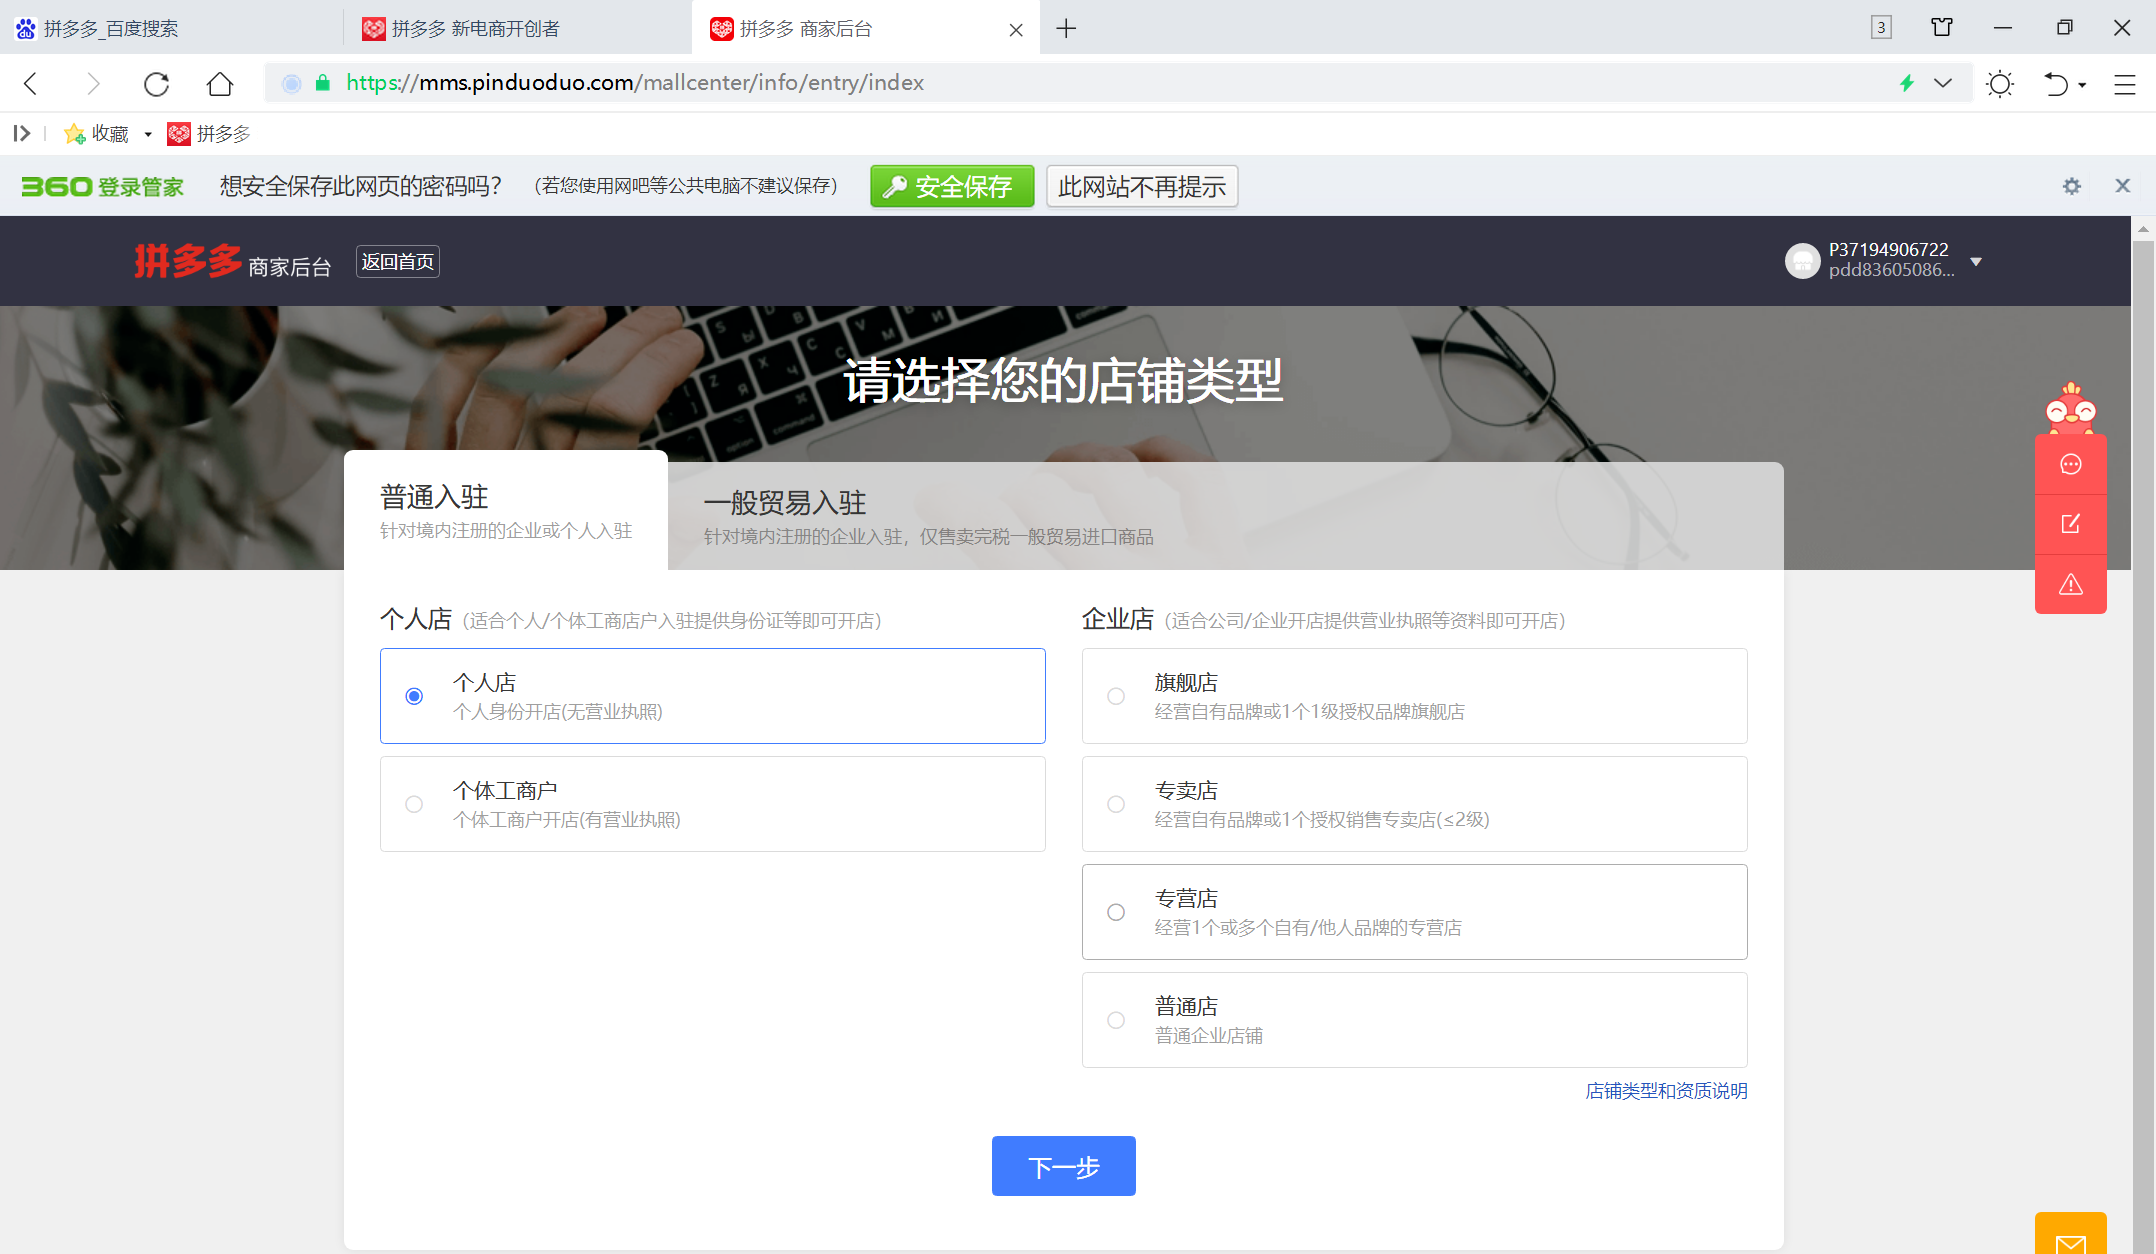
Task: Click account name P37194906722
Action: [1888, 250]
